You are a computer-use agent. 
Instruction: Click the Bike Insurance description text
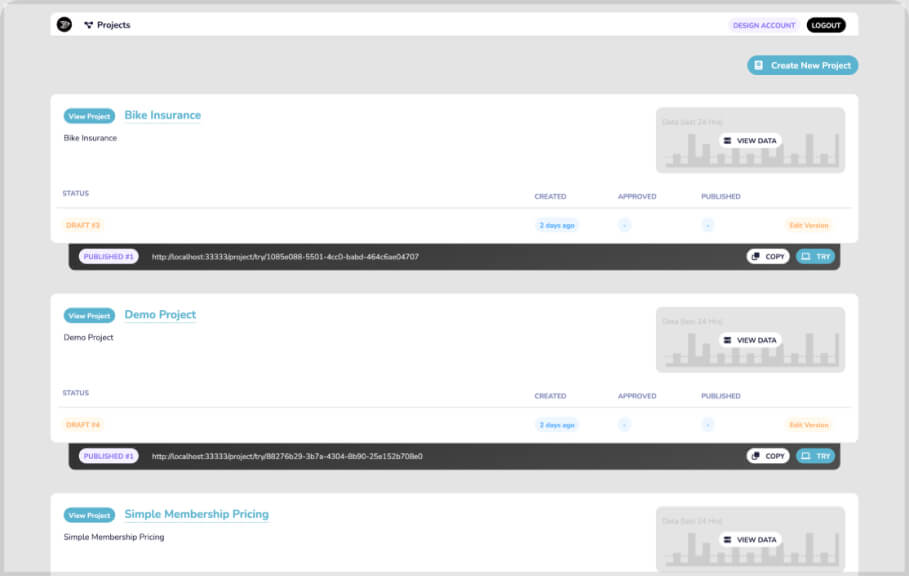point(90,138)
